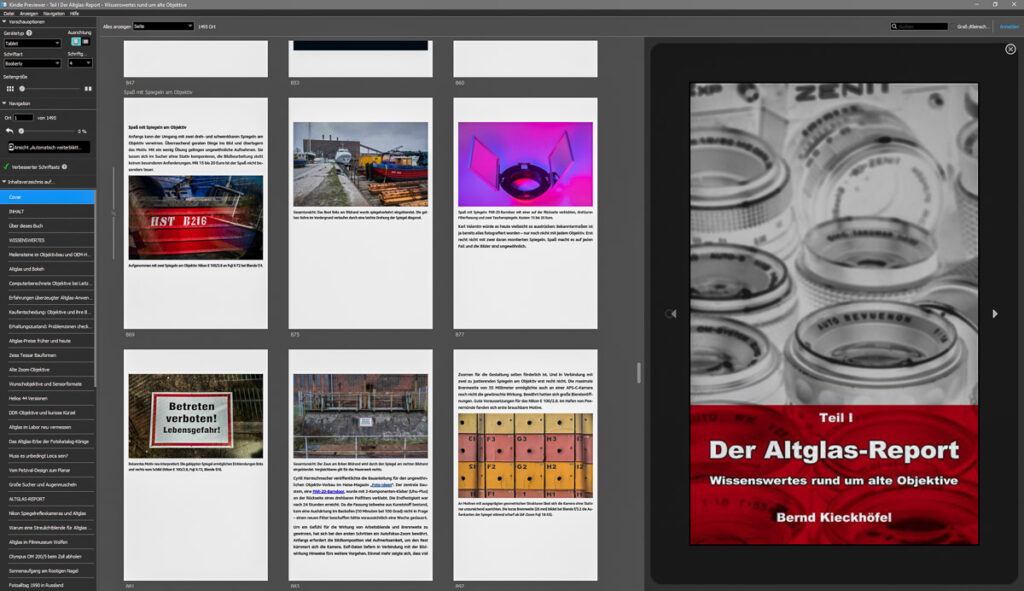The image size is (1024, 591).
Task: Open the Hilfe menu
Action: pos(73,14)
